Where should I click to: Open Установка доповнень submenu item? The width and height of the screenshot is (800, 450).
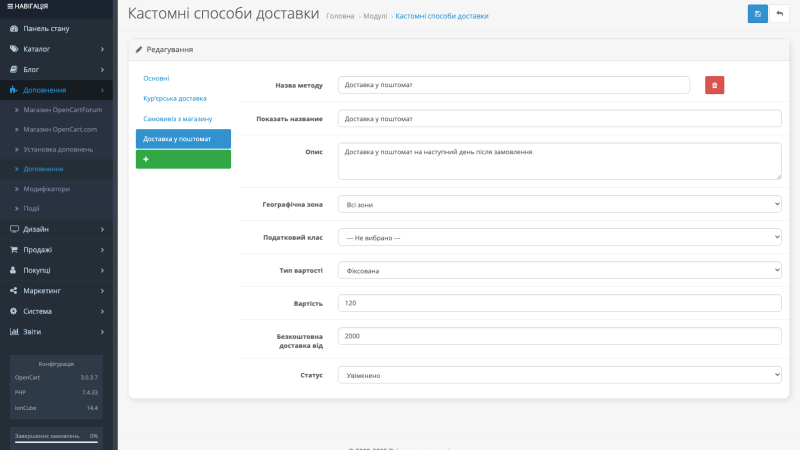(x=58, y=149)
